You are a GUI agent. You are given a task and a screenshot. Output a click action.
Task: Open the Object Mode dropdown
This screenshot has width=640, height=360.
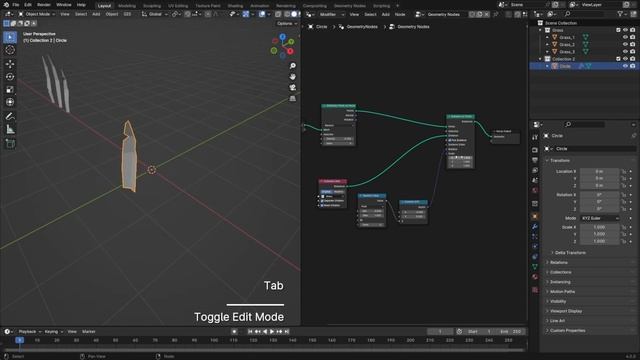[36, 14]
